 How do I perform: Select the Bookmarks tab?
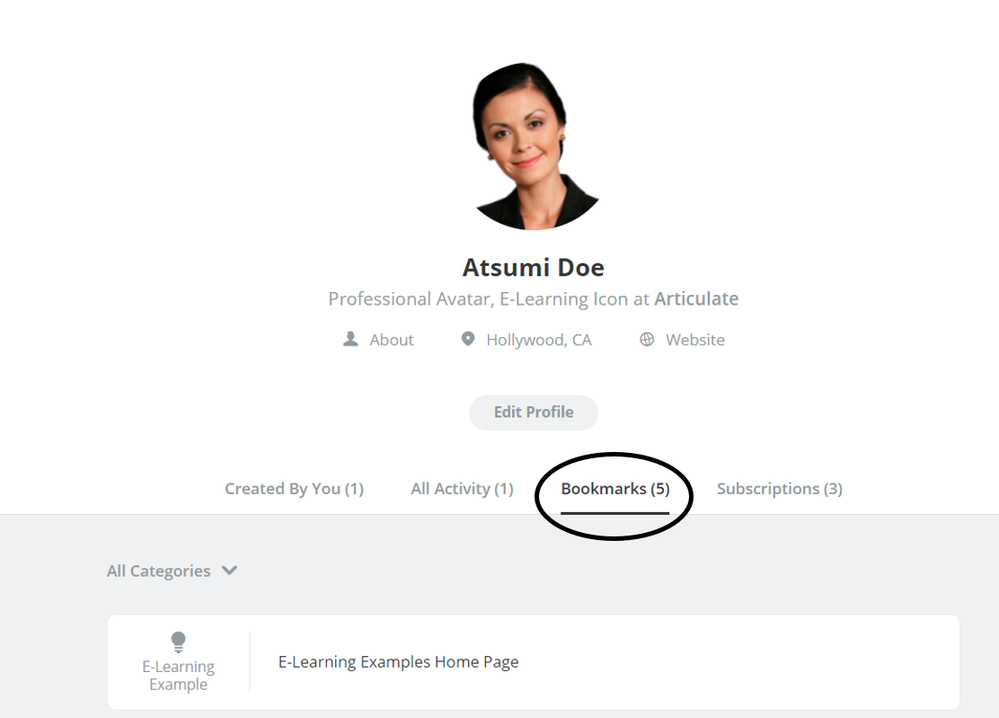(615, 489)
